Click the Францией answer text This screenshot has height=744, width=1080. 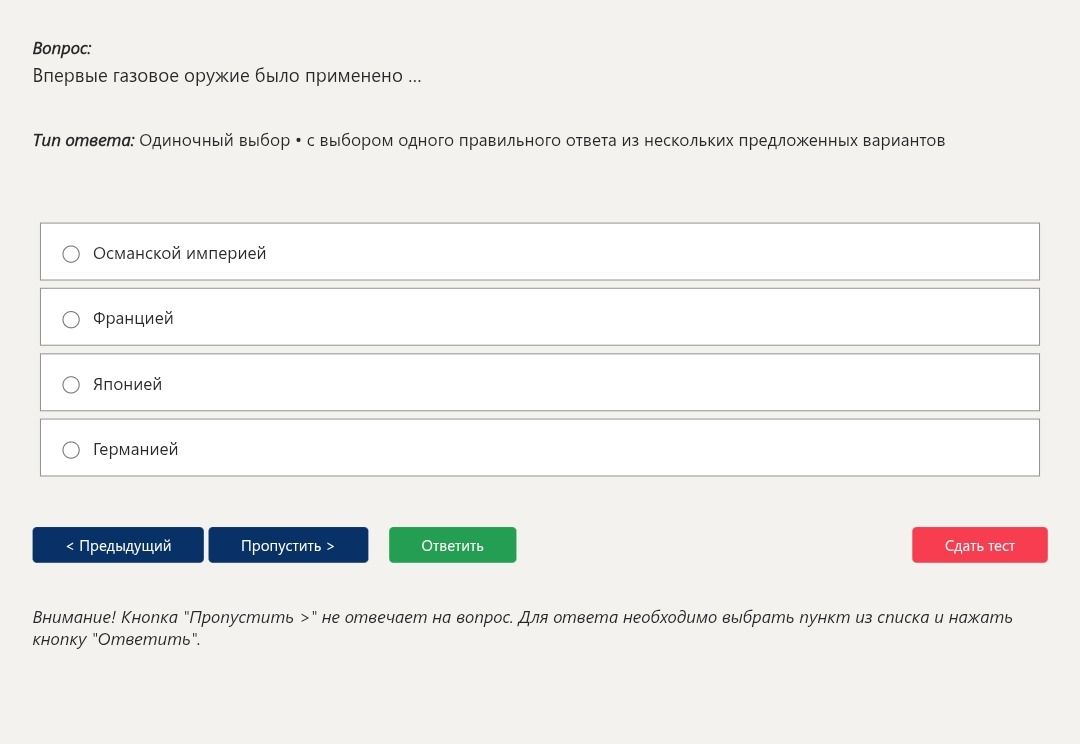pos(133,318)
